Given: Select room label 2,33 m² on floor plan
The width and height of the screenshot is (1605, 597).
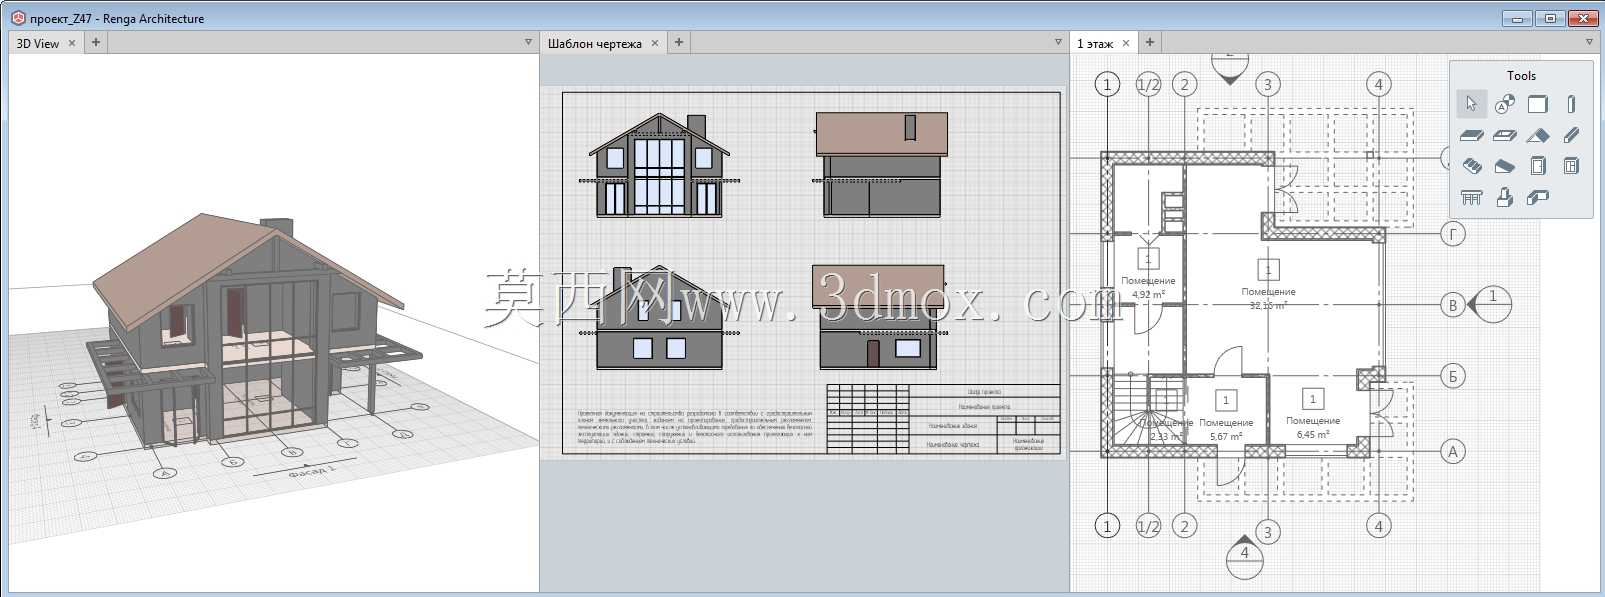Looking at the screenshot, I should (1165, 430).
